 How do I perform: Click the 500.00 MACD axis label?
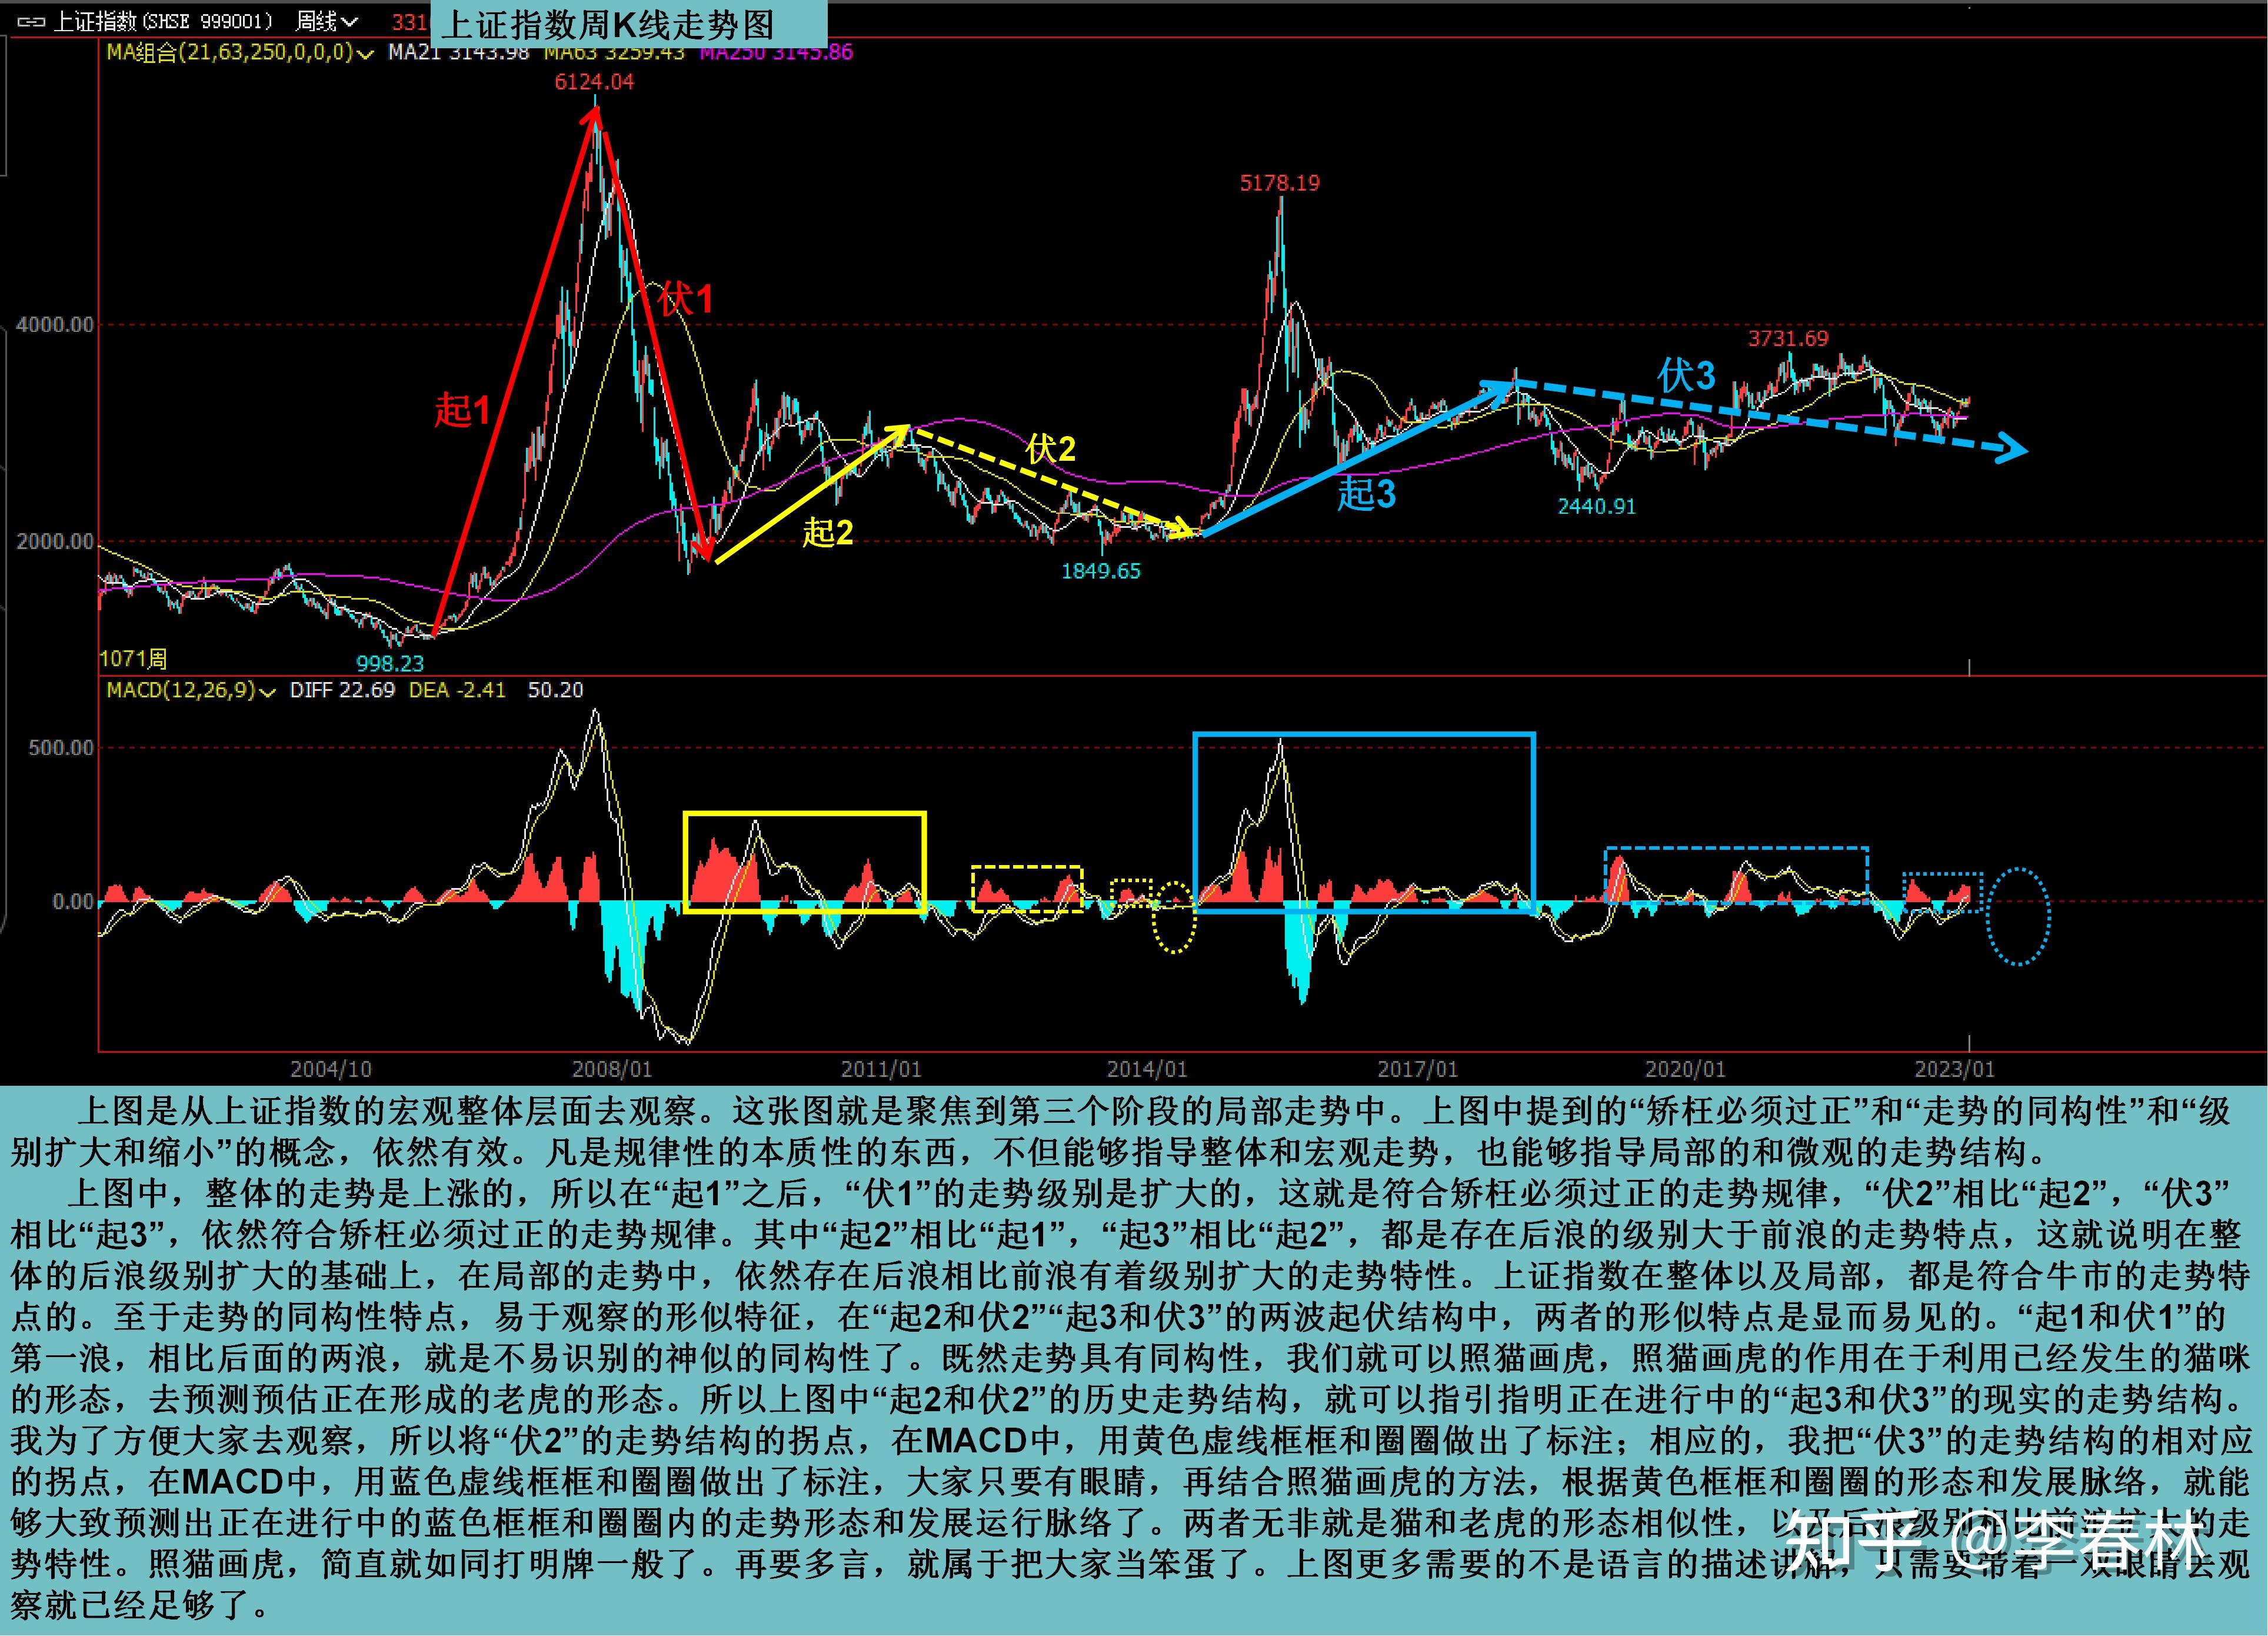click(61, 748)
